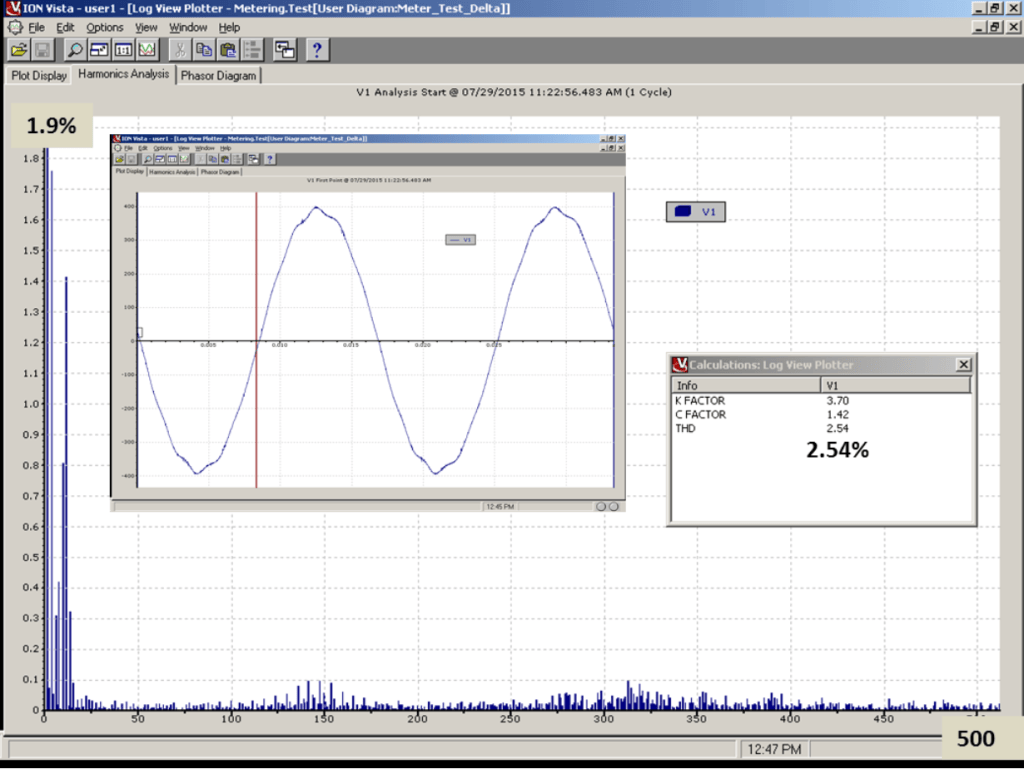The height and width of the screenshot is (769, 1024).
Task: Click the Open file toolbar icon
Action: (20, 50)
